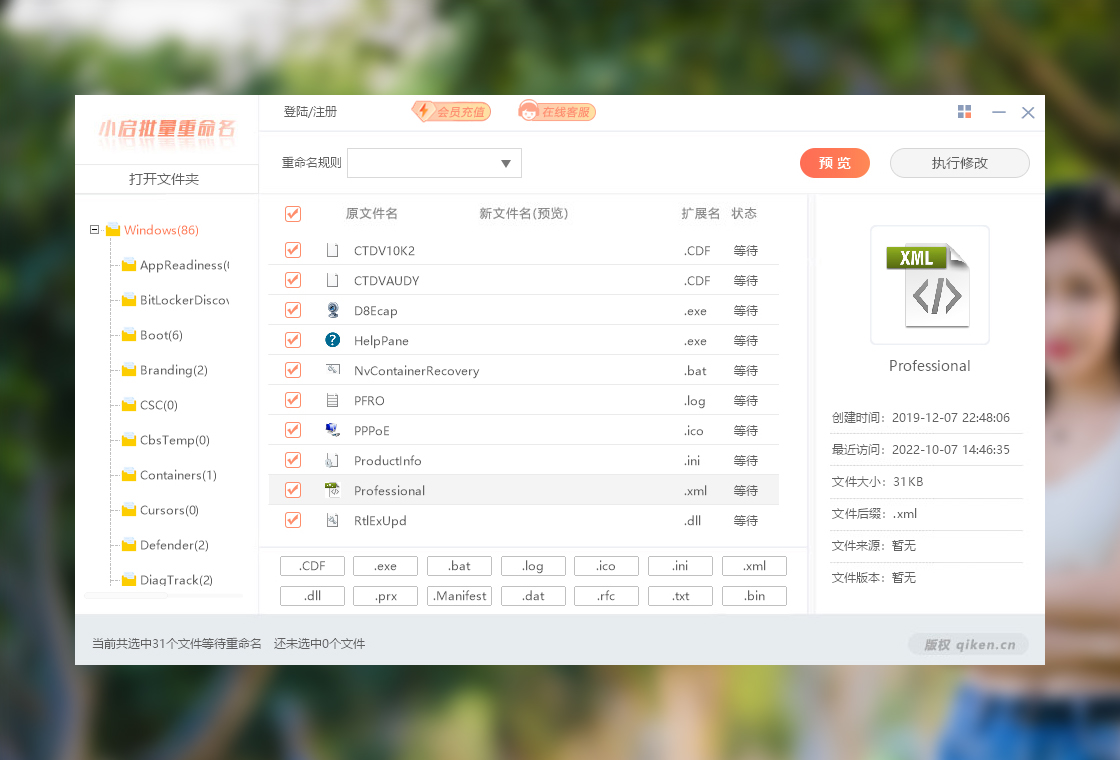Click the BitLockerDiscov folder icon
This screenshot has width=1120, height=760.
tap(129, 300)
